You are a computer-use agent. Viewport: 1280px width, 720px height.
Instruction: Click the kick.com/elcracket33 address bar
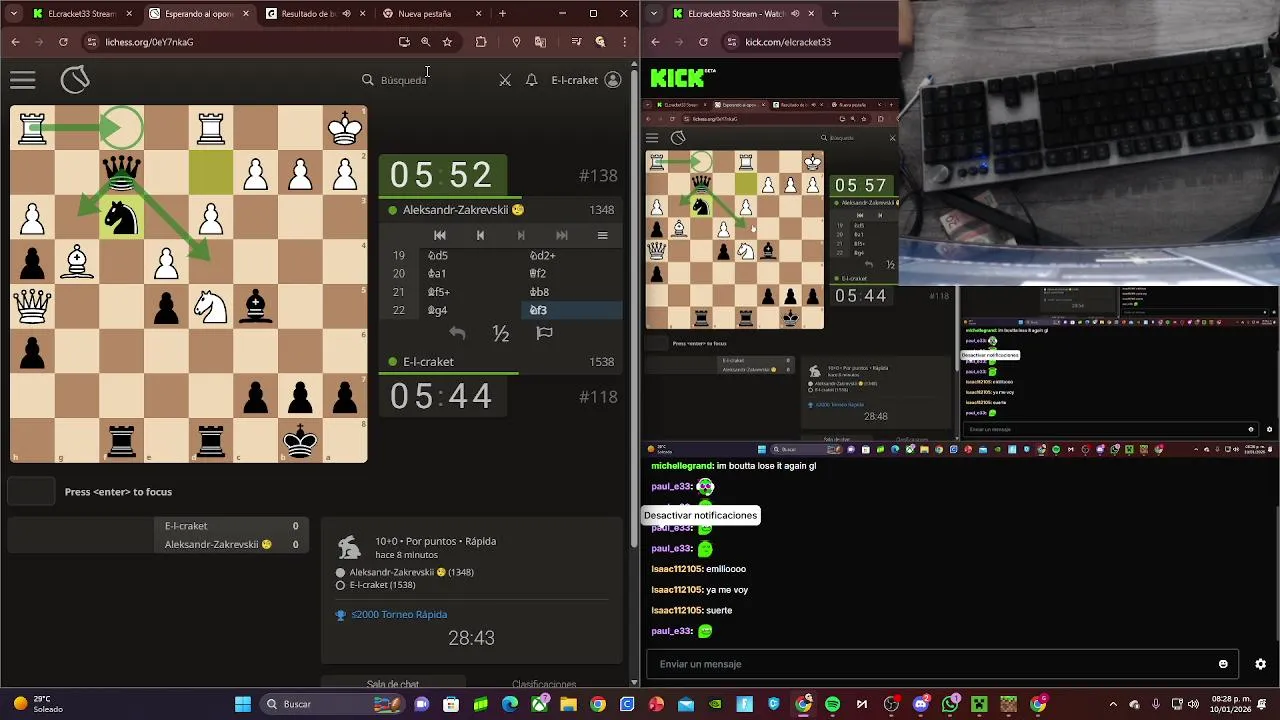coord(810,42)
